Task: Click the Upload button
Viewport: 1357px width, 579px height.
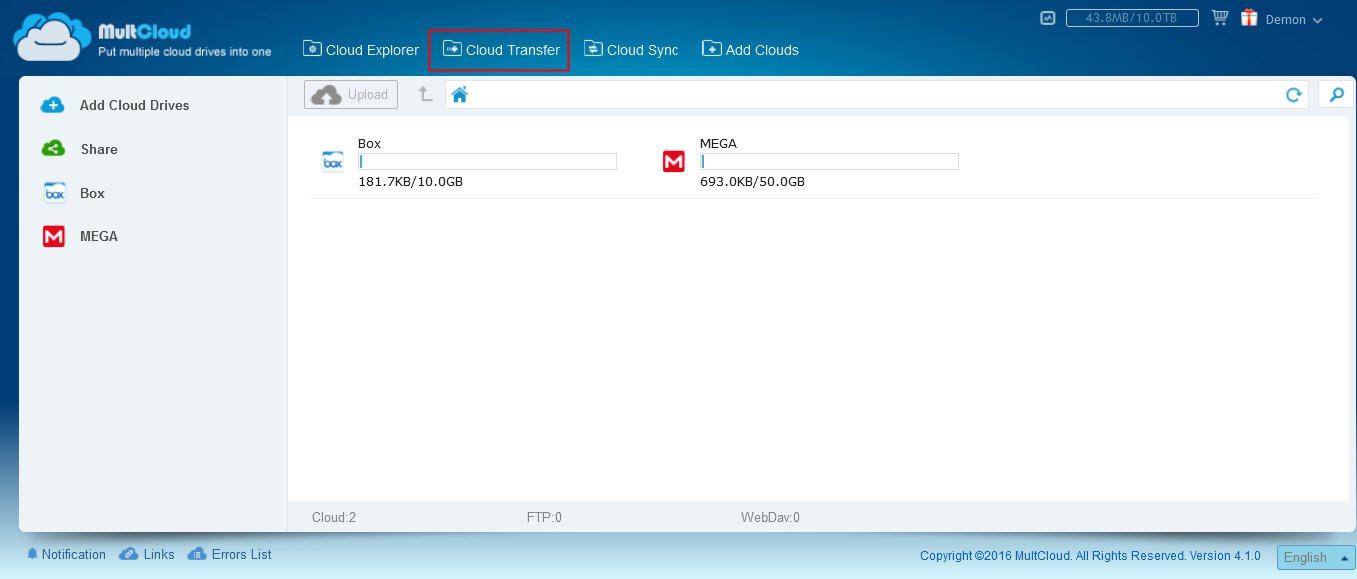Action: pyautogui.click(x=351, y=95)
